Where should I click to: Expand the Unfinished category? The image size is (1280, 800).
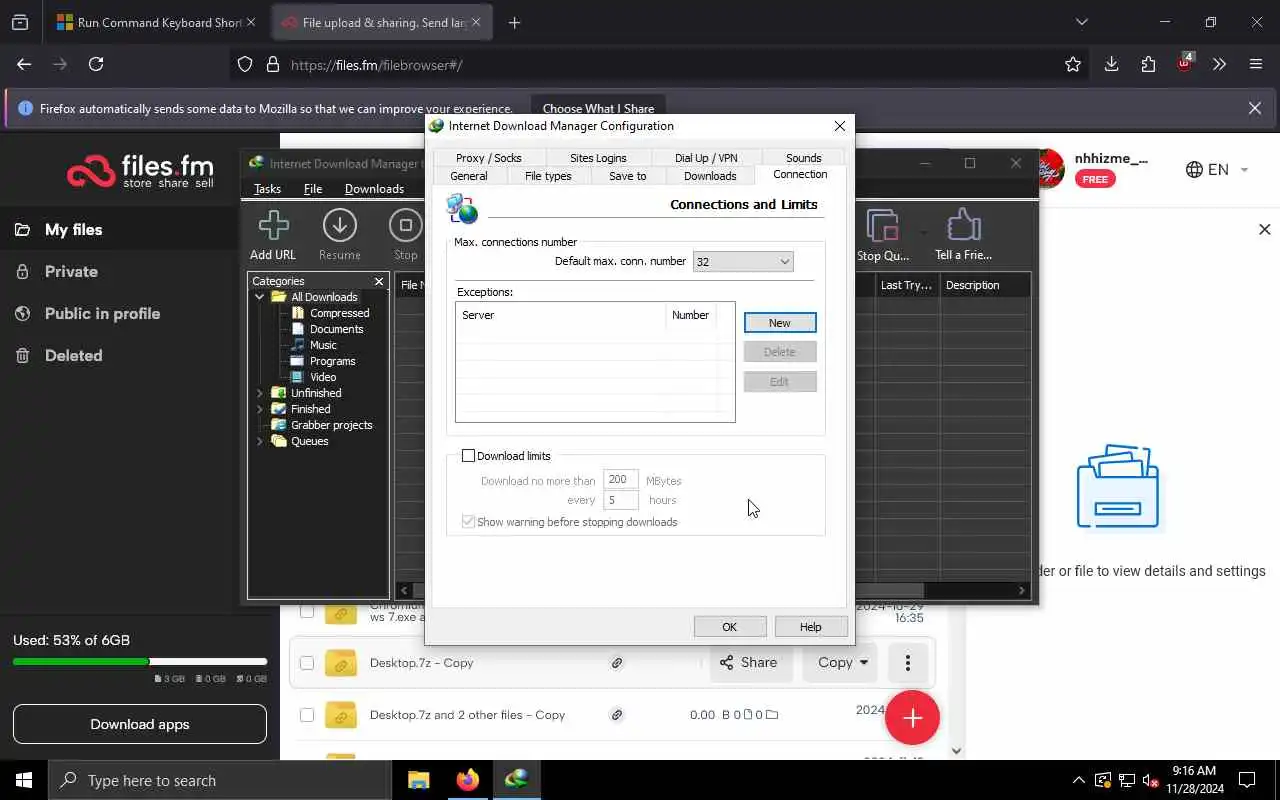pos(260,393)
